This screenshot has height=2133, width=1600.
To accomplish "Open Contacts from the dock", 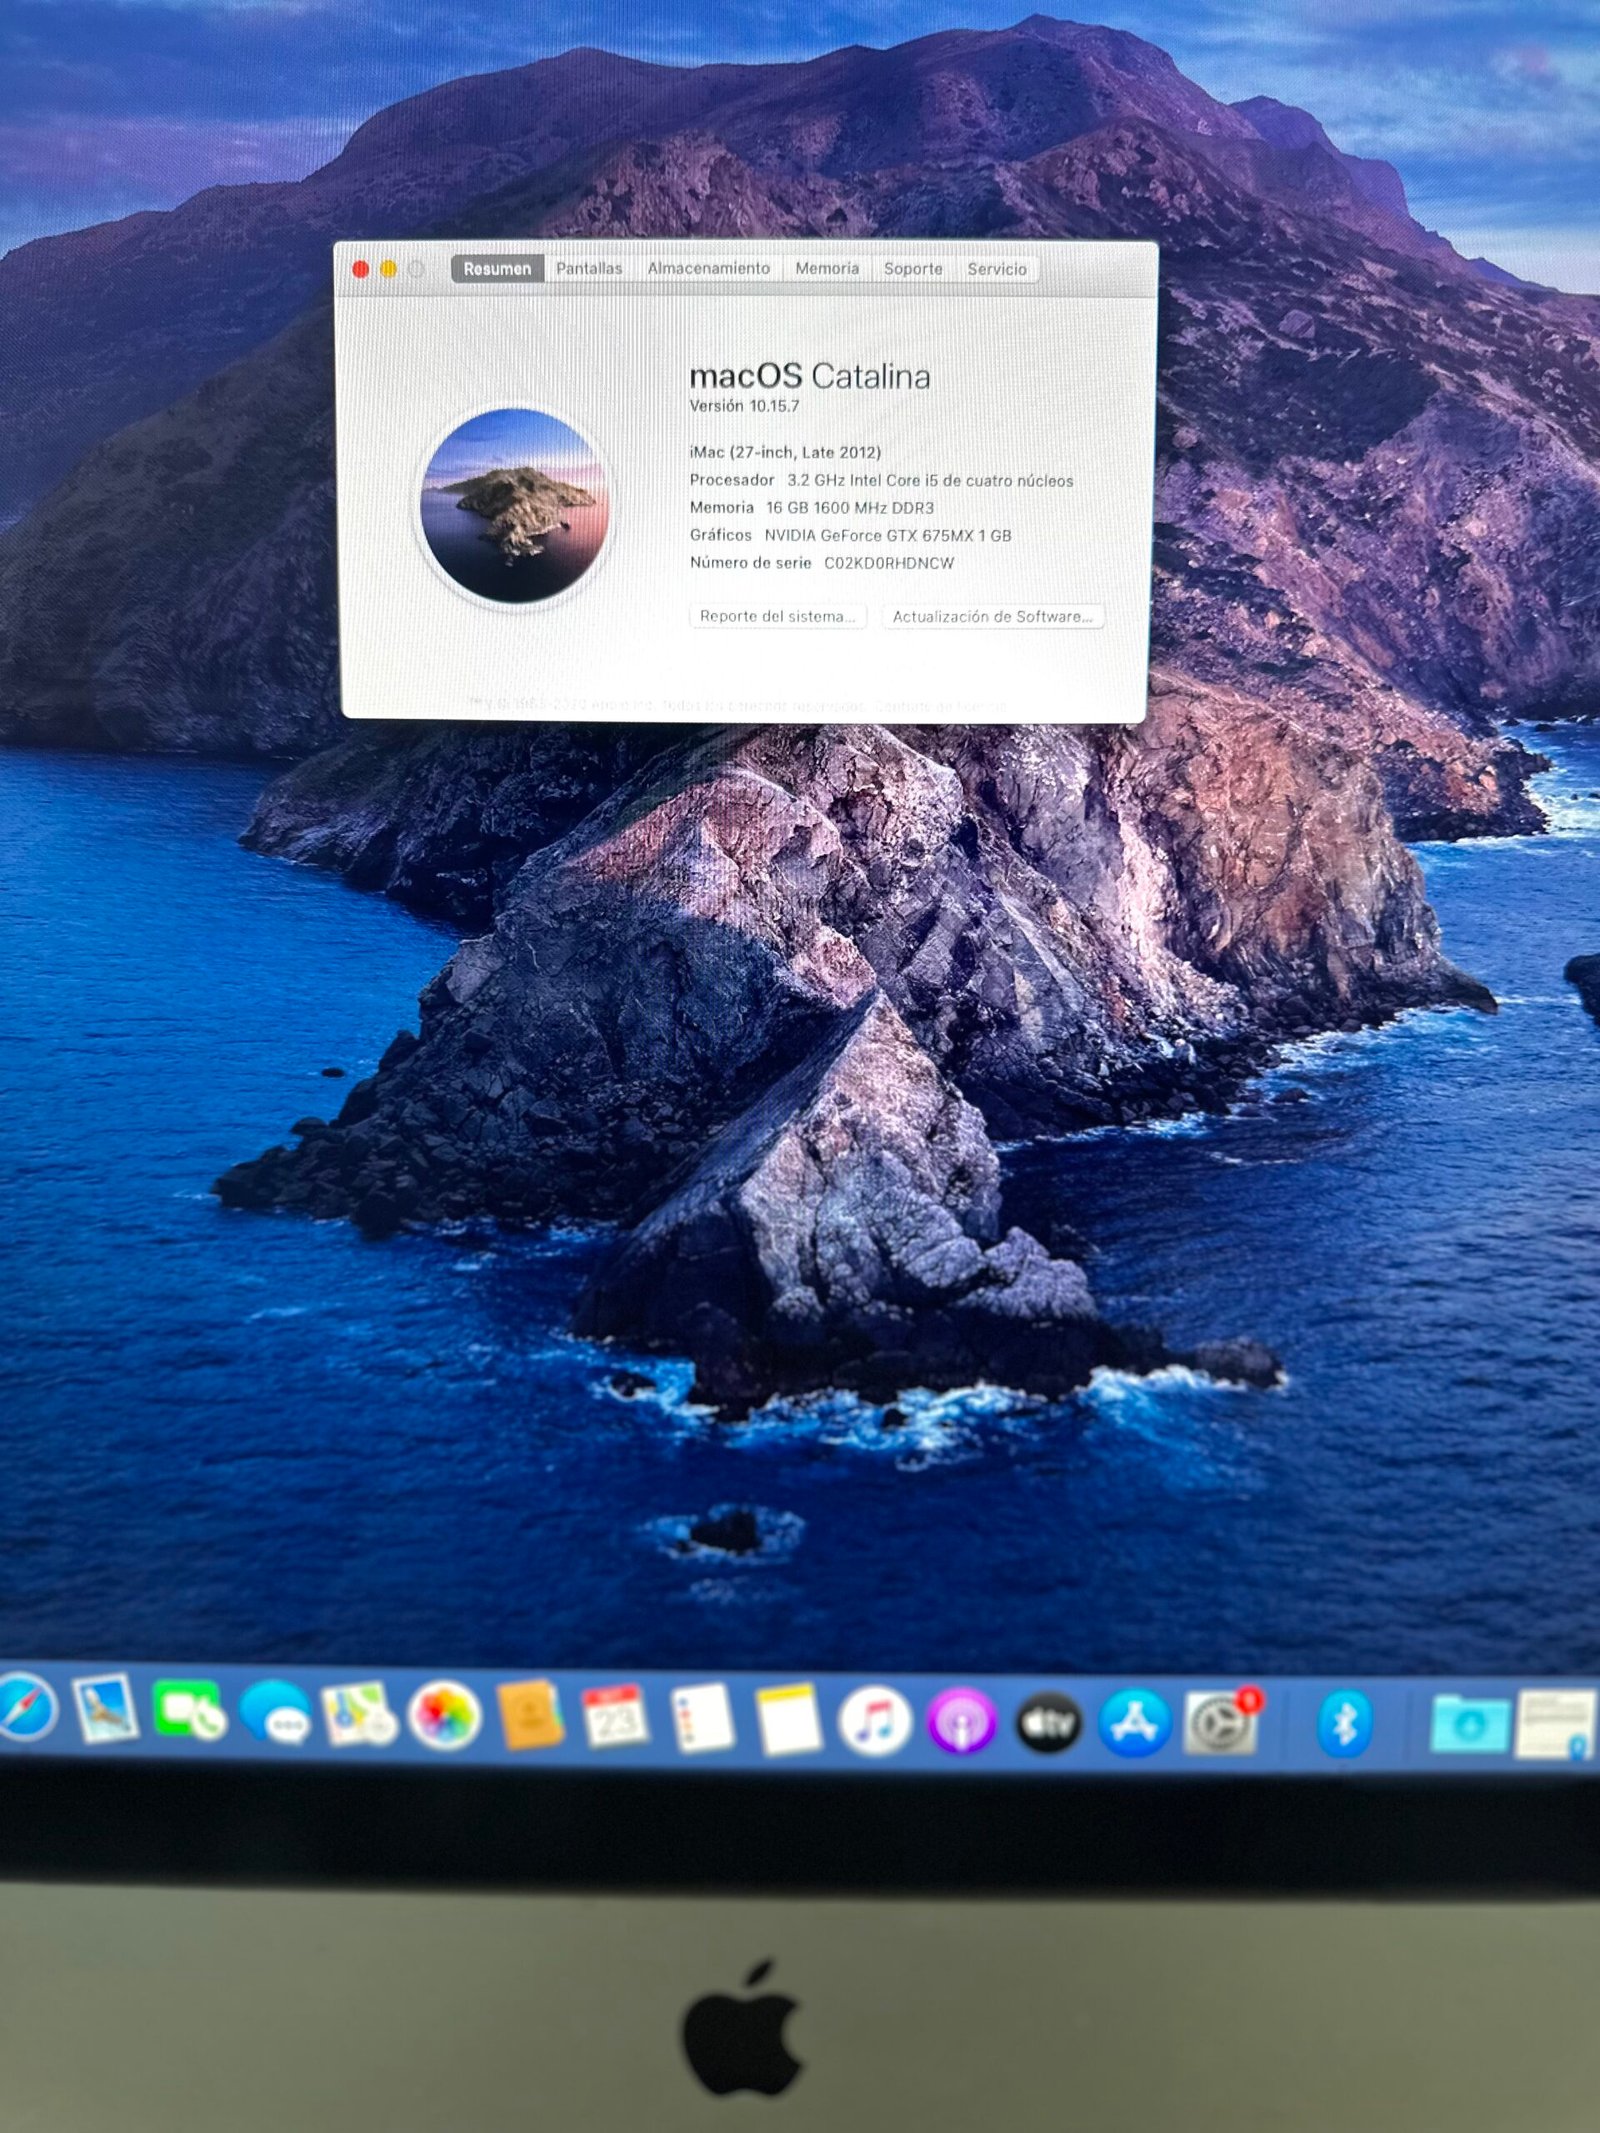I will pos(530,1715).
